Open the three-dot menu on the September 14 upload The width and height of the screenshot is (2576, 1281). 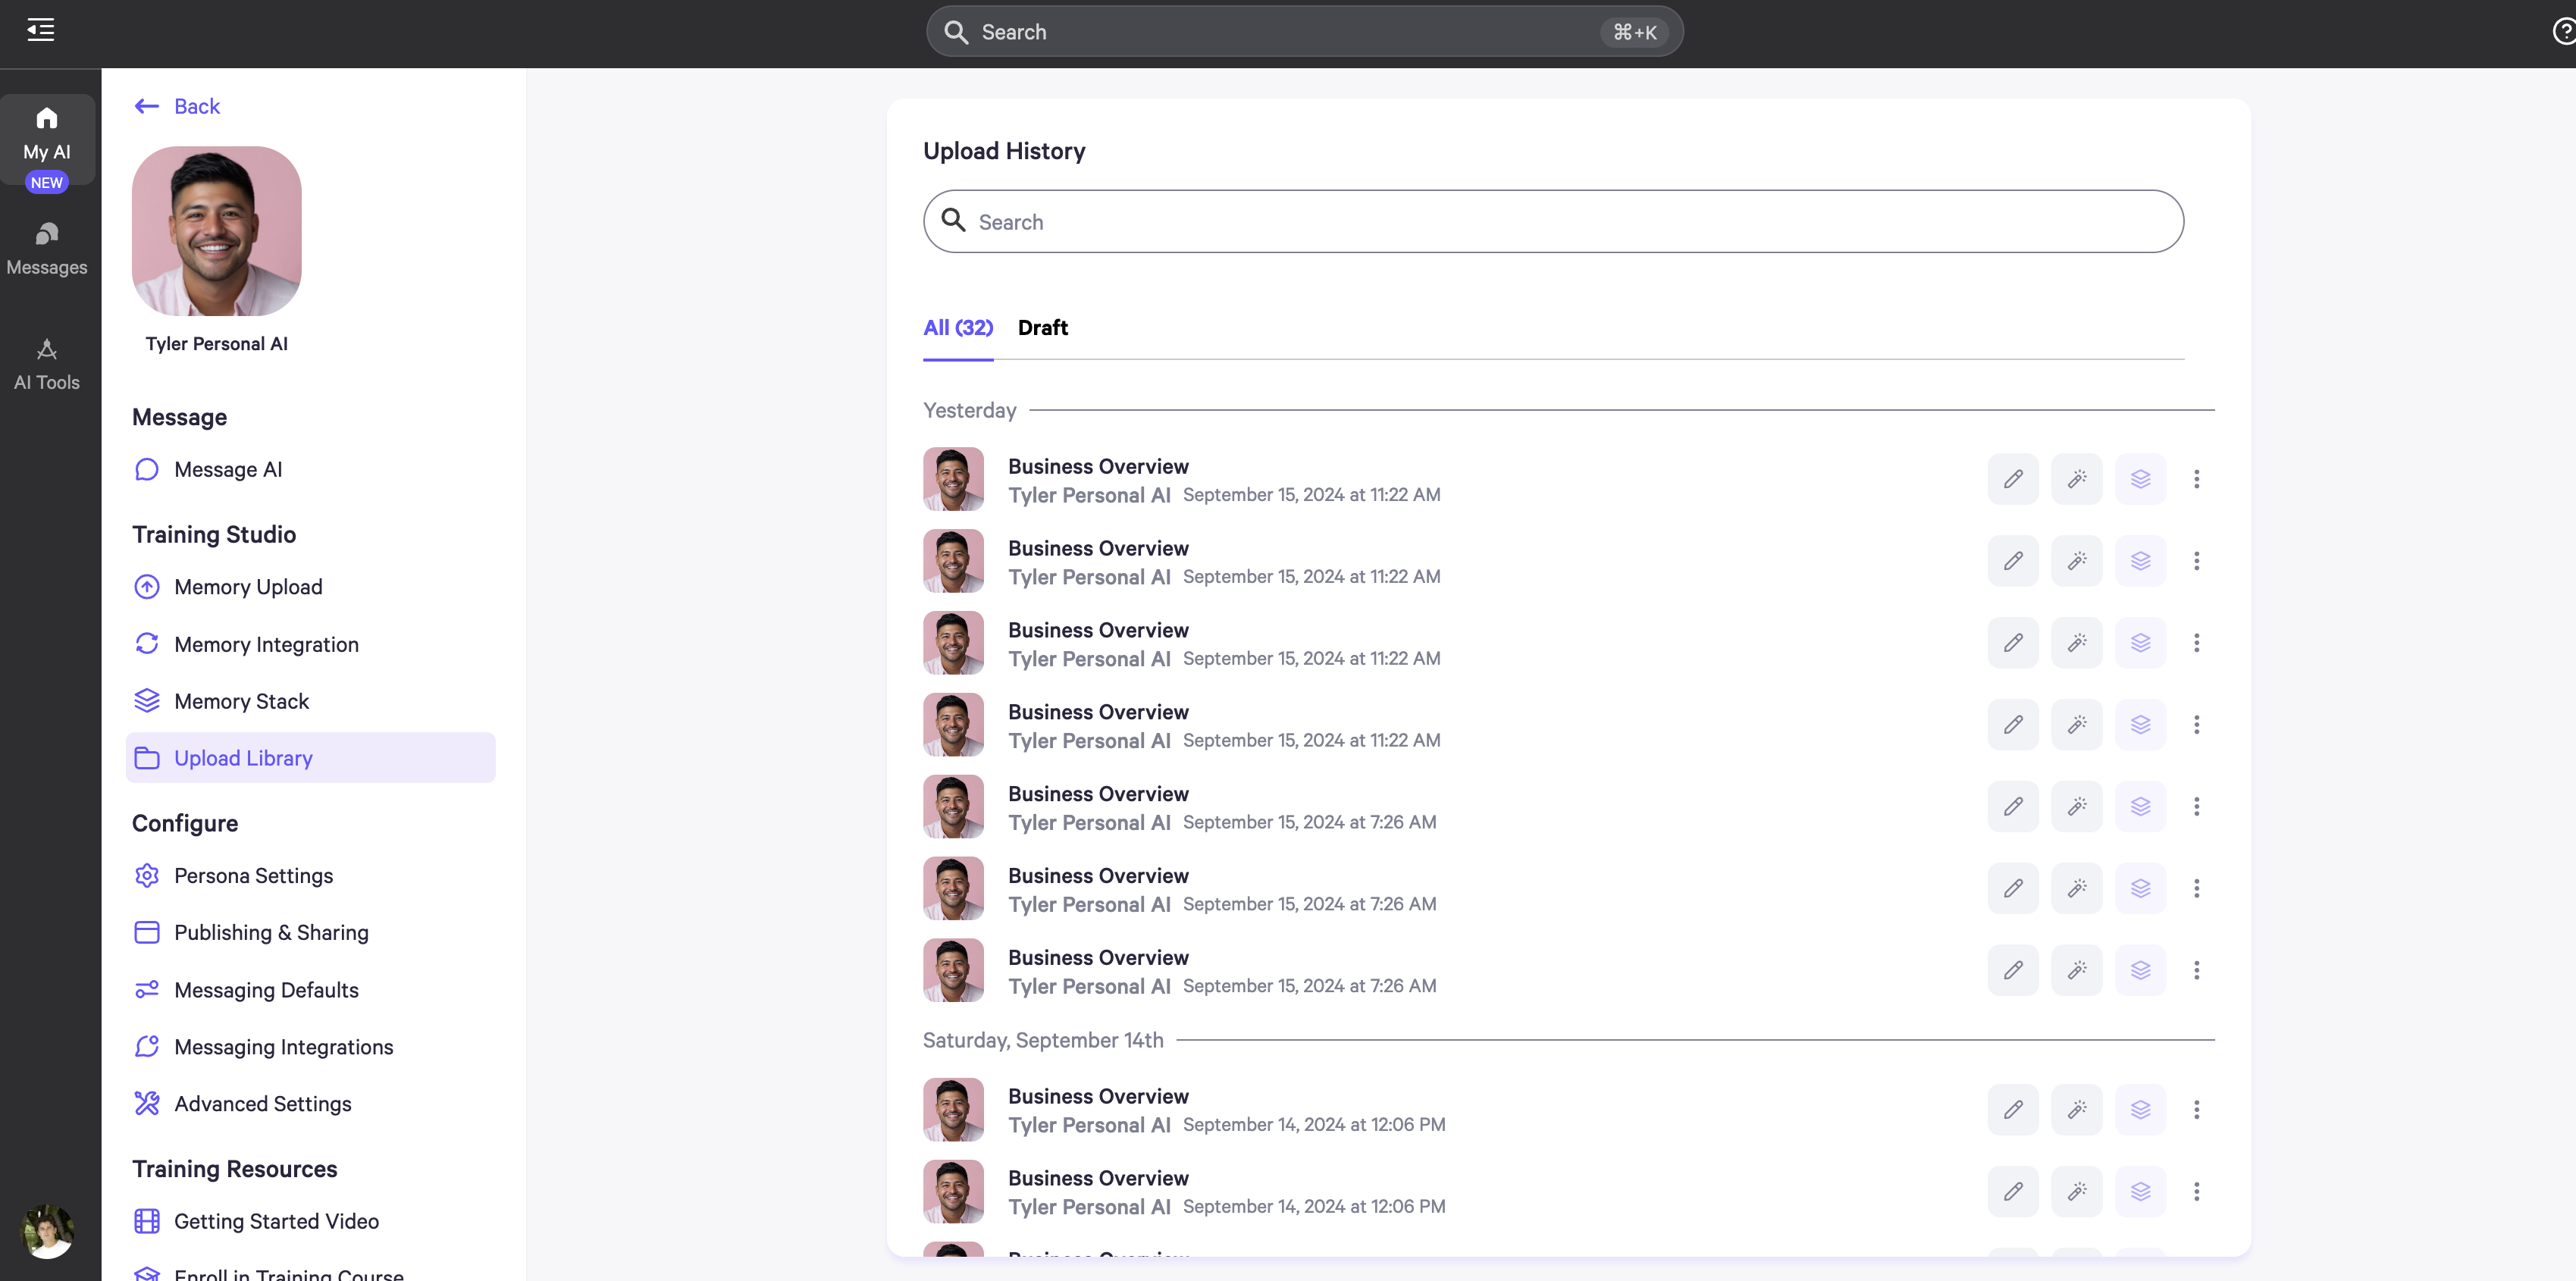coord(2196,1108)
